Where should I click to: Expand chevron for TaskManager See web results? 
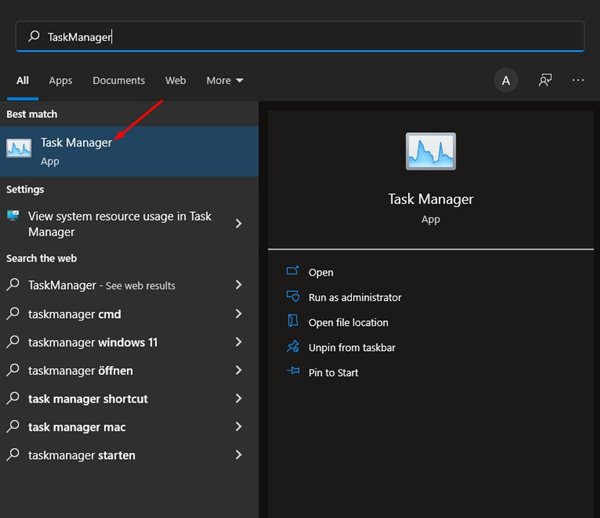click(238, 285)
